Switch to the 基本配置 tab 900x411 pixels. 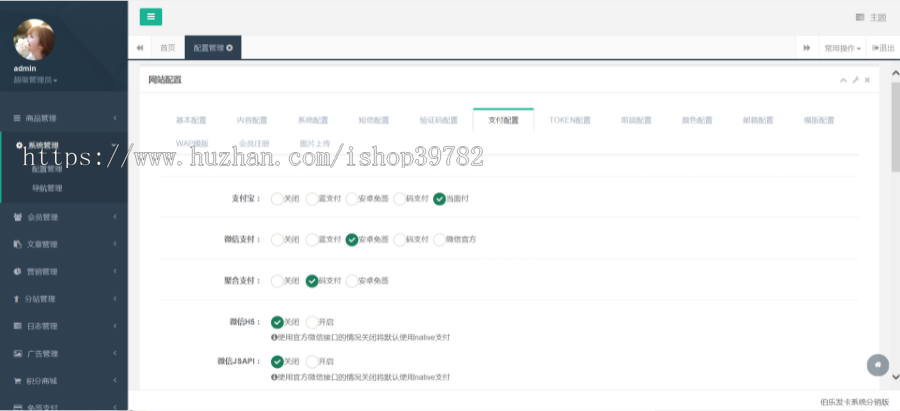click(191, 120)
